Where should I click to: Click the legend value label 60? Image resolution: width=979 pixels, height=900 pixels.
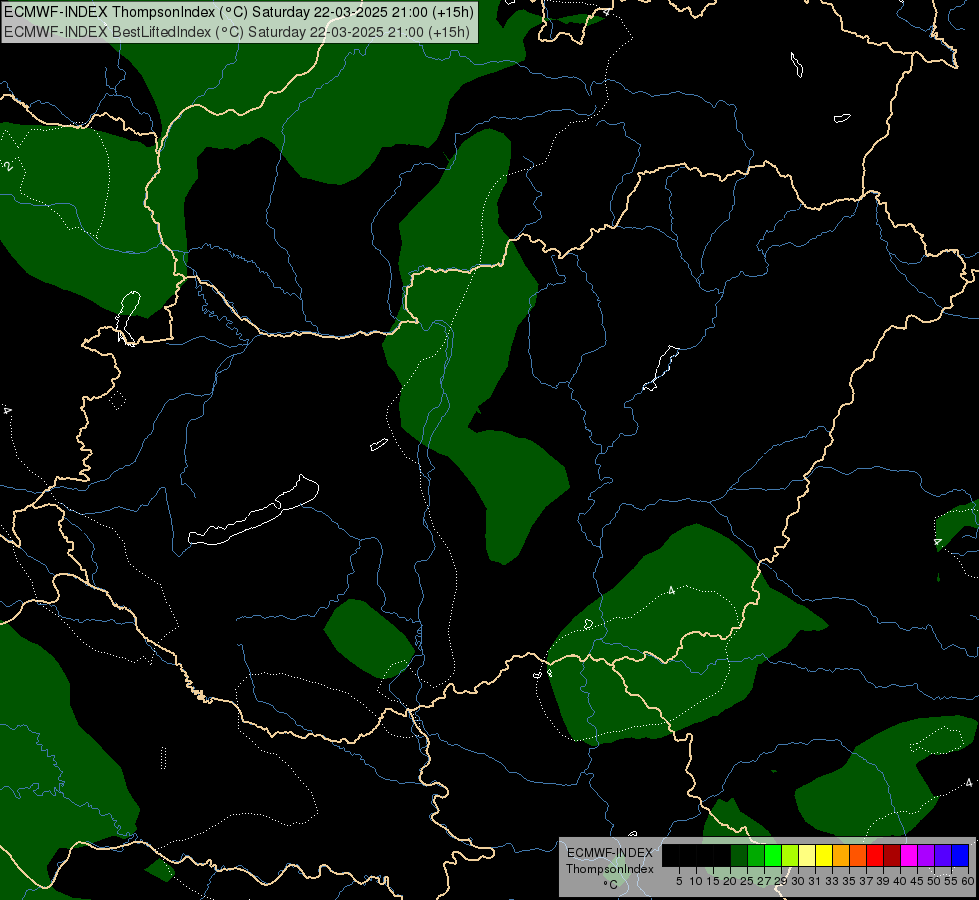968,881
